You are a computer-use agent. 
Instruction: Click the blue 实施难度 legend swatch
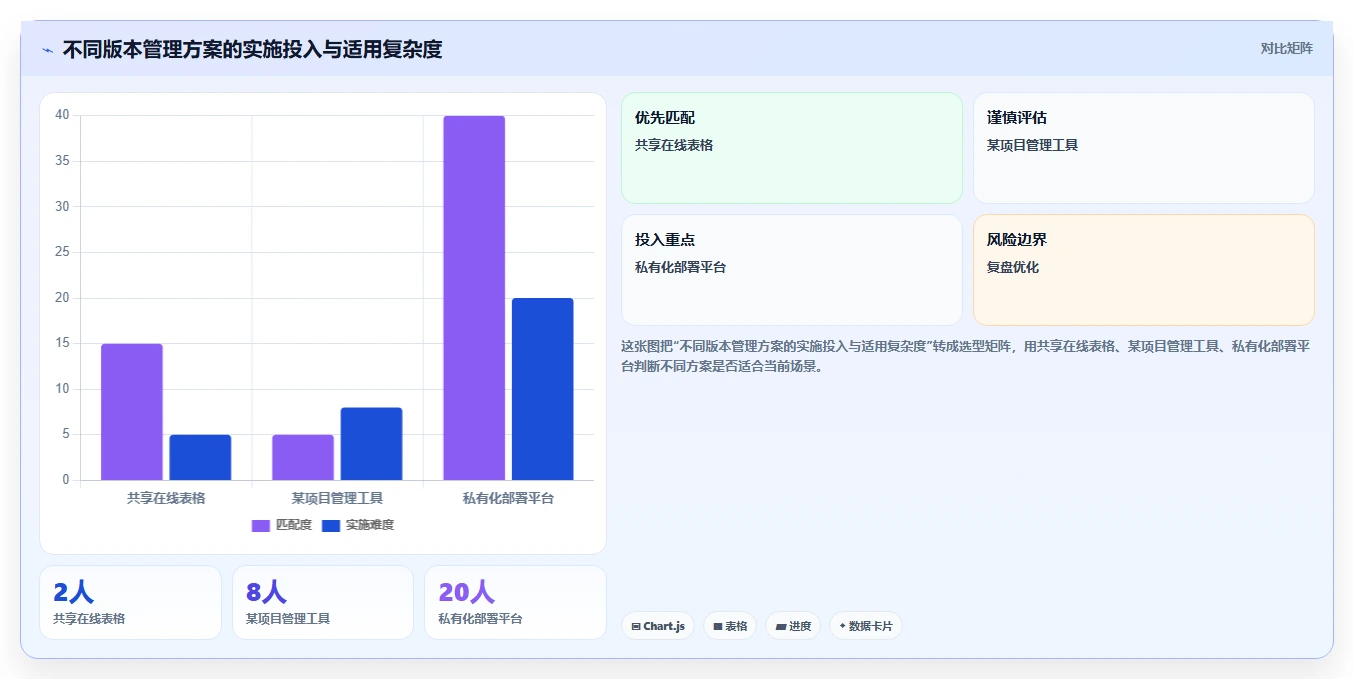click(x=331, y=525)
